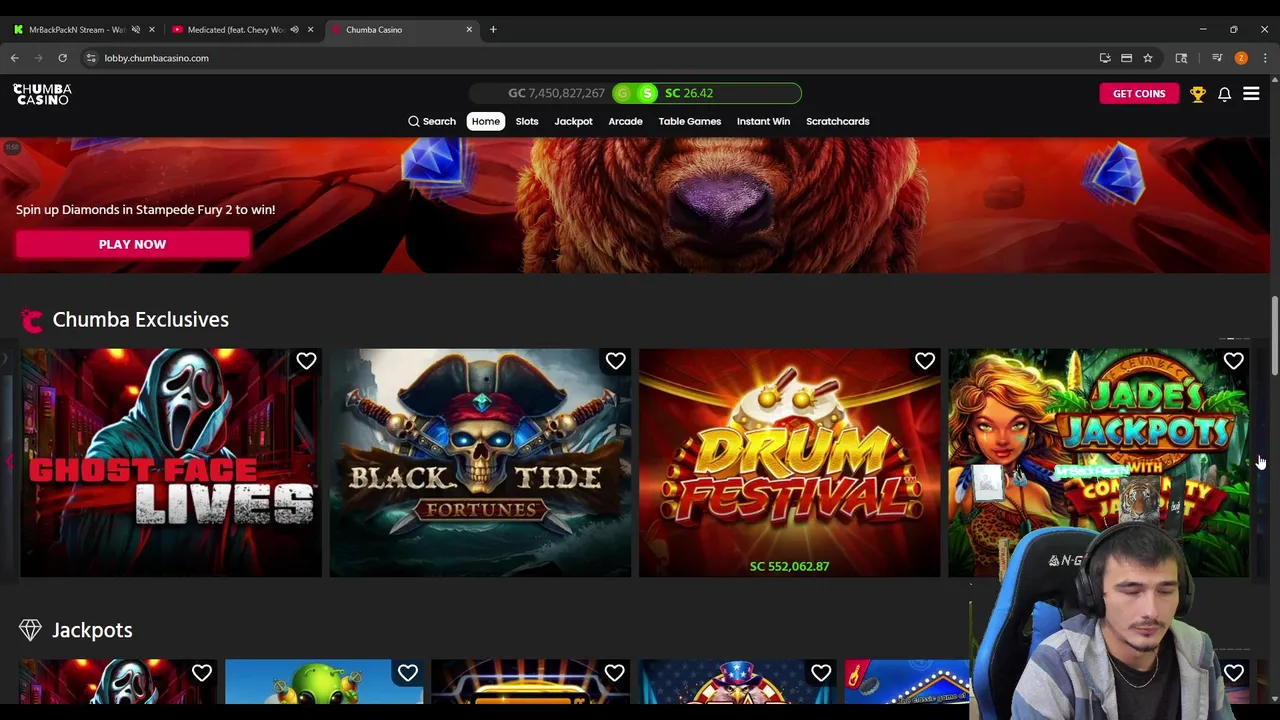This screenshot has height=720, width=1280.
Task: Favorite Ghost Face Lives in Chumba Exclusives
Action: (x=306, y=361)
